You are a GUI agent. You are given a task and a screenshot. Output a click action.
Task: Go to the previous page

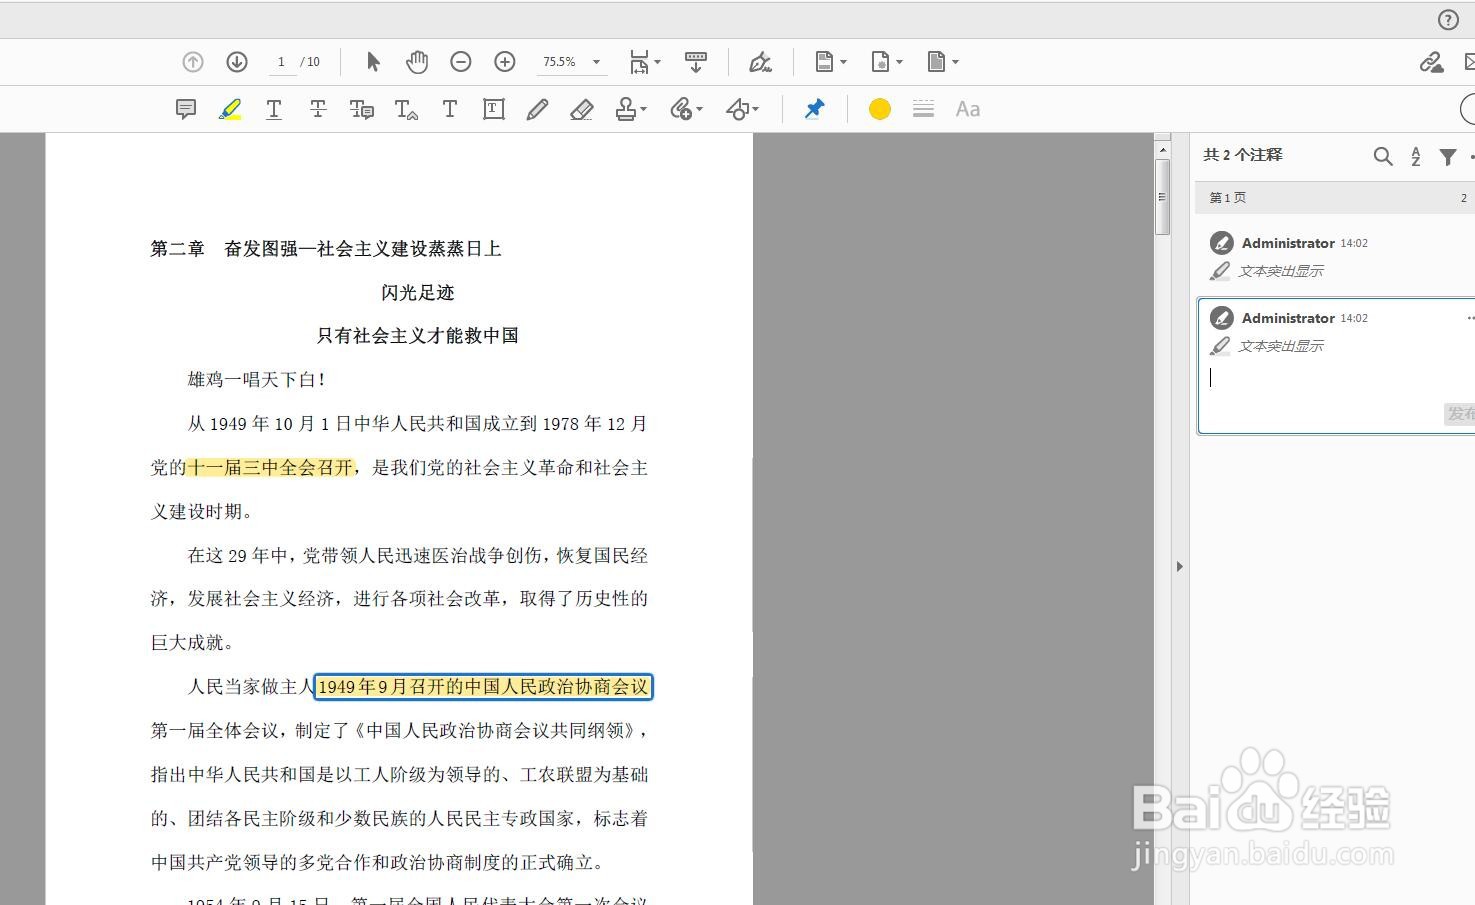(193, 62)
